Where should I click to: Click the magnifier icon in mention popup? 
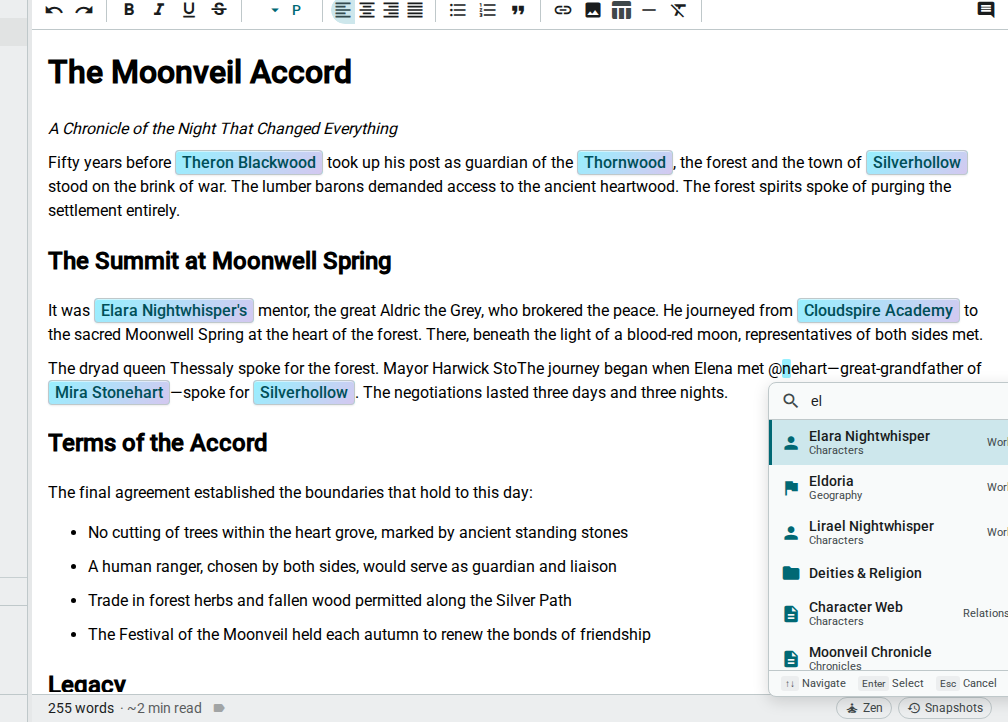(x=790, y=401)
